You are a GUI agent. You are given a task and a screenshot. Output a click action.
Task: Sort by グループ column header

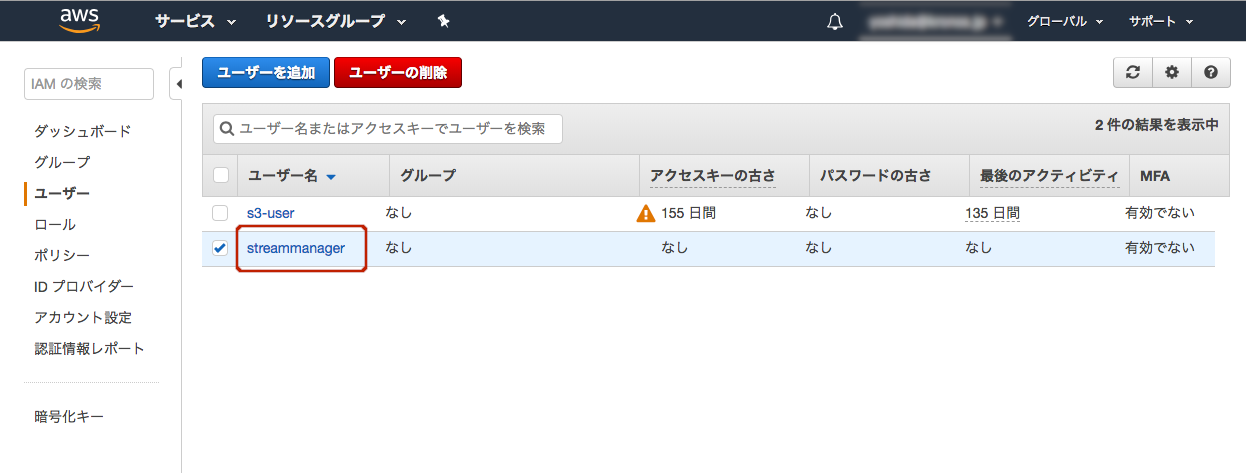click(428, 176)
